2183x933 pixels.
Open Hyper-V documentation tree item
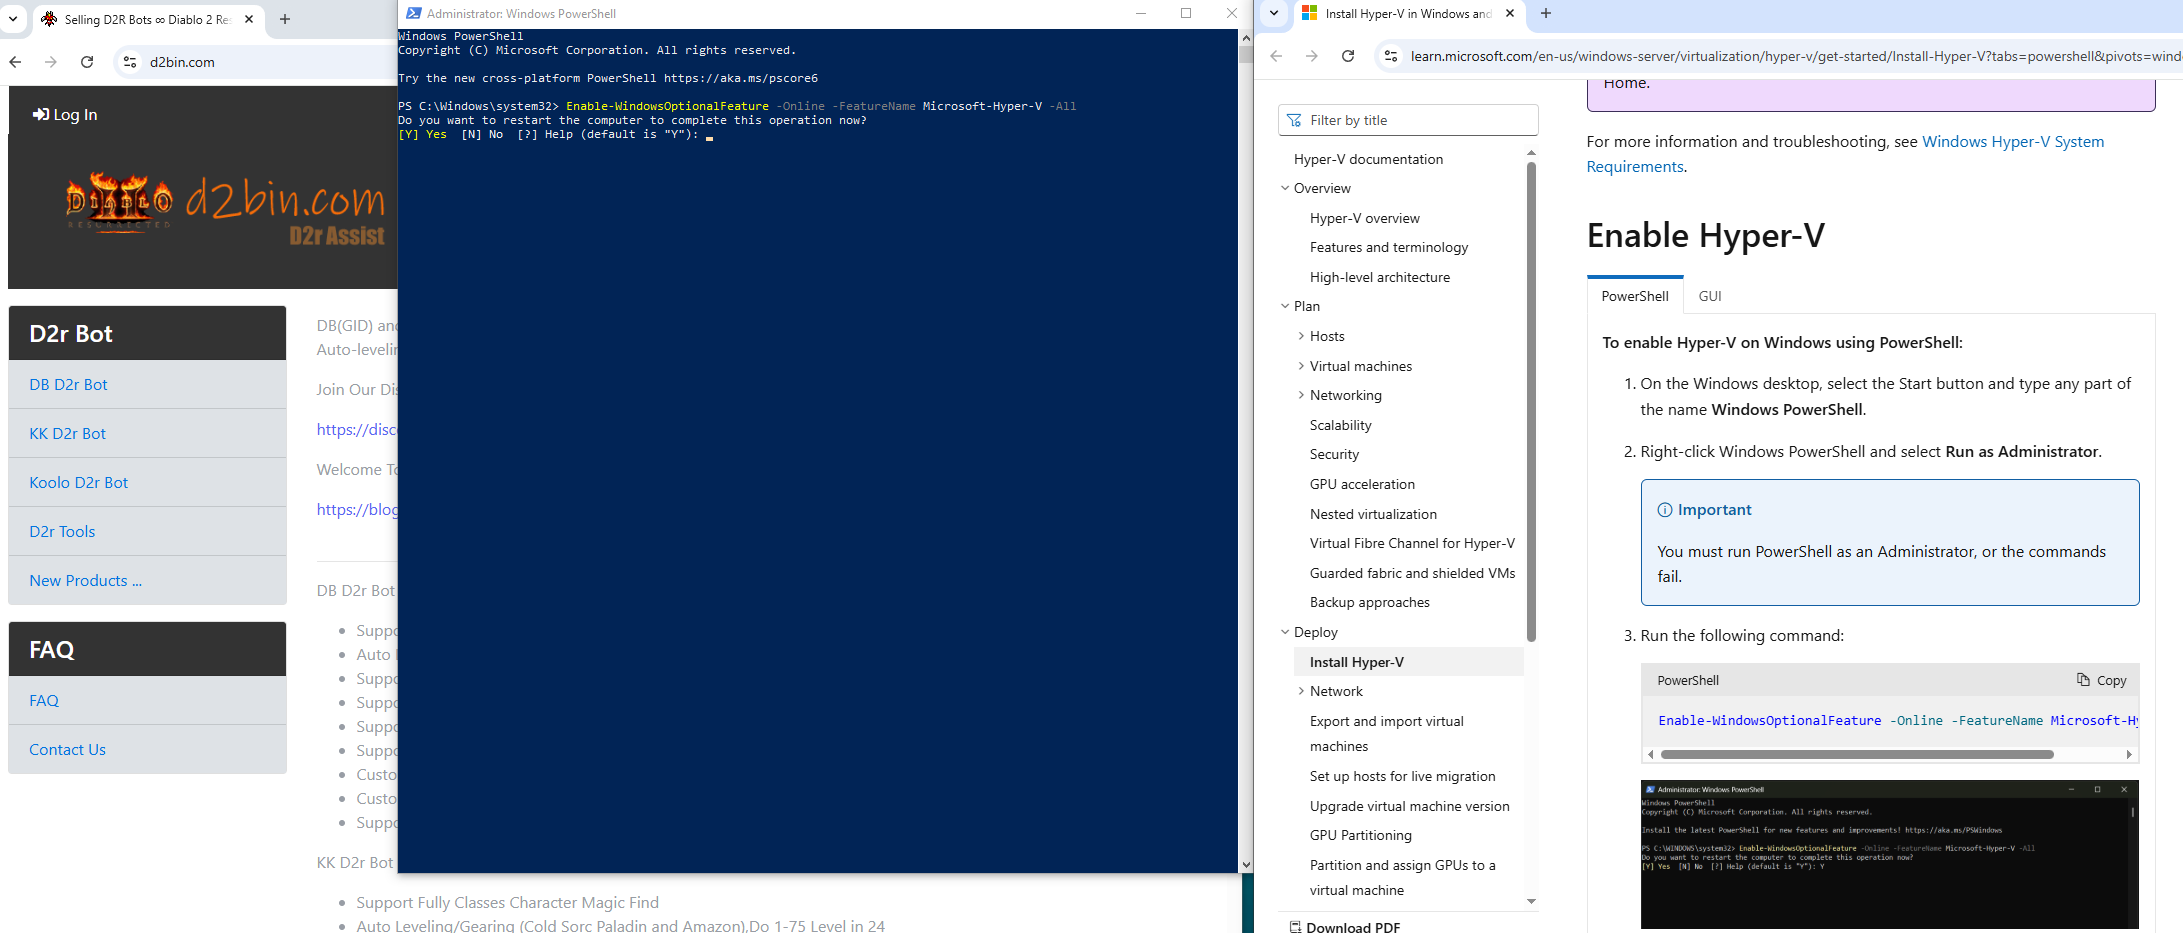click(1368, 159)
